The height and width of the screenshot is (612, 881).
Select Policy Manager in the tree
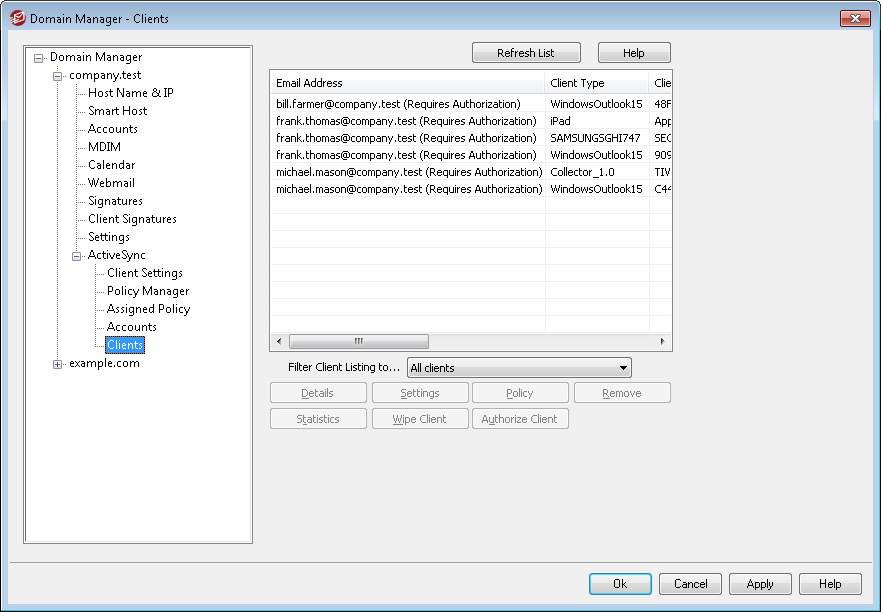[x=147, y=291]
